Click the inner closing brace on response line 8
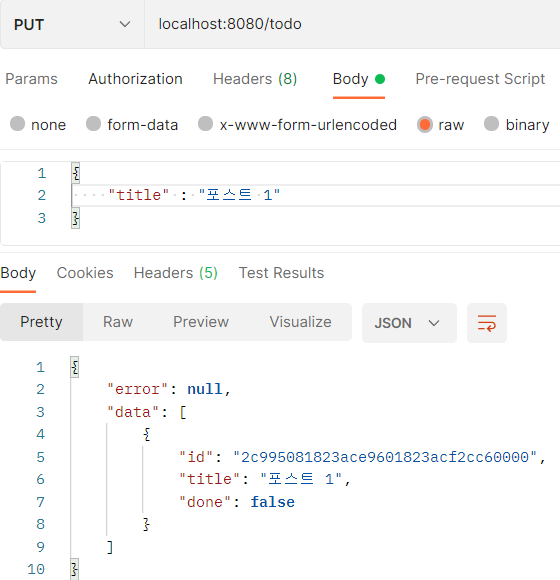The height and width of the screenshot is (580, 560). point(146,524)
